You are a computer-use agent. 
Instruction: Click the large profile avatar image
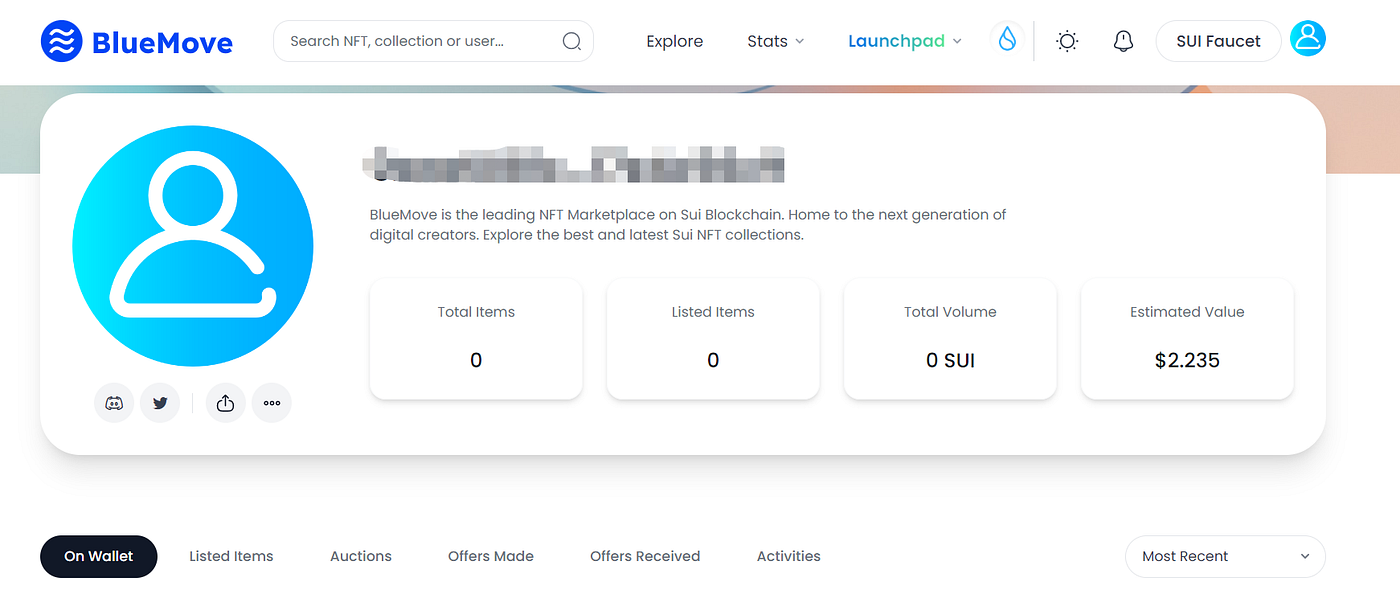(x=193, y=246)
